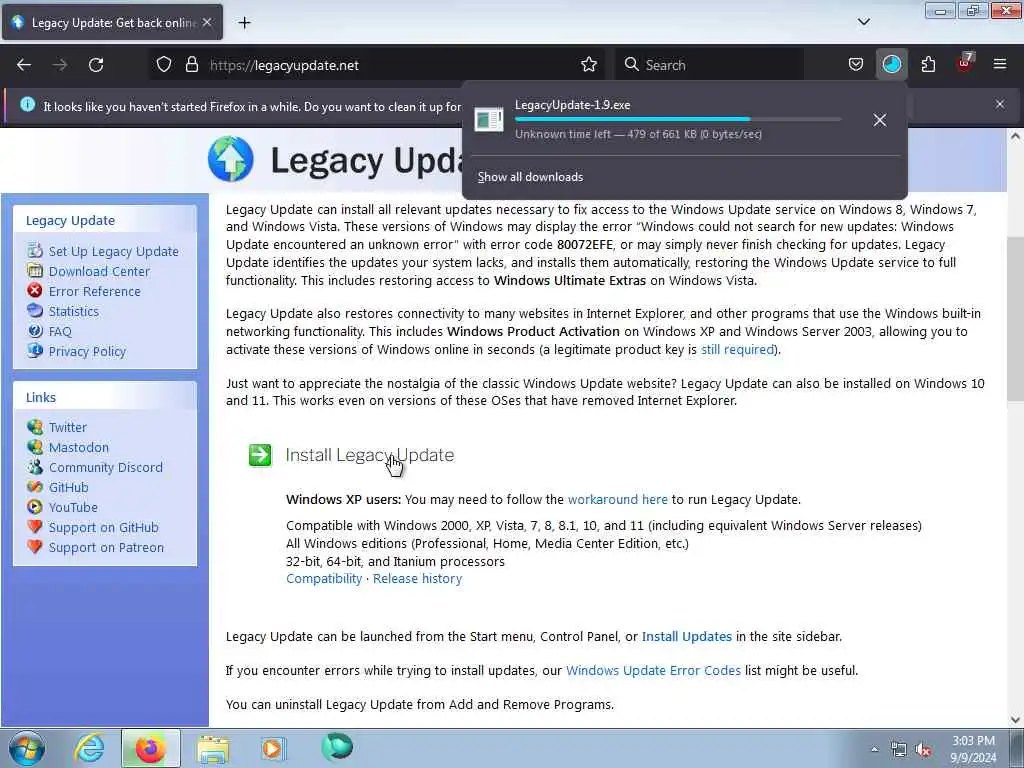Show hidden system tray icons

pos(874,749)
